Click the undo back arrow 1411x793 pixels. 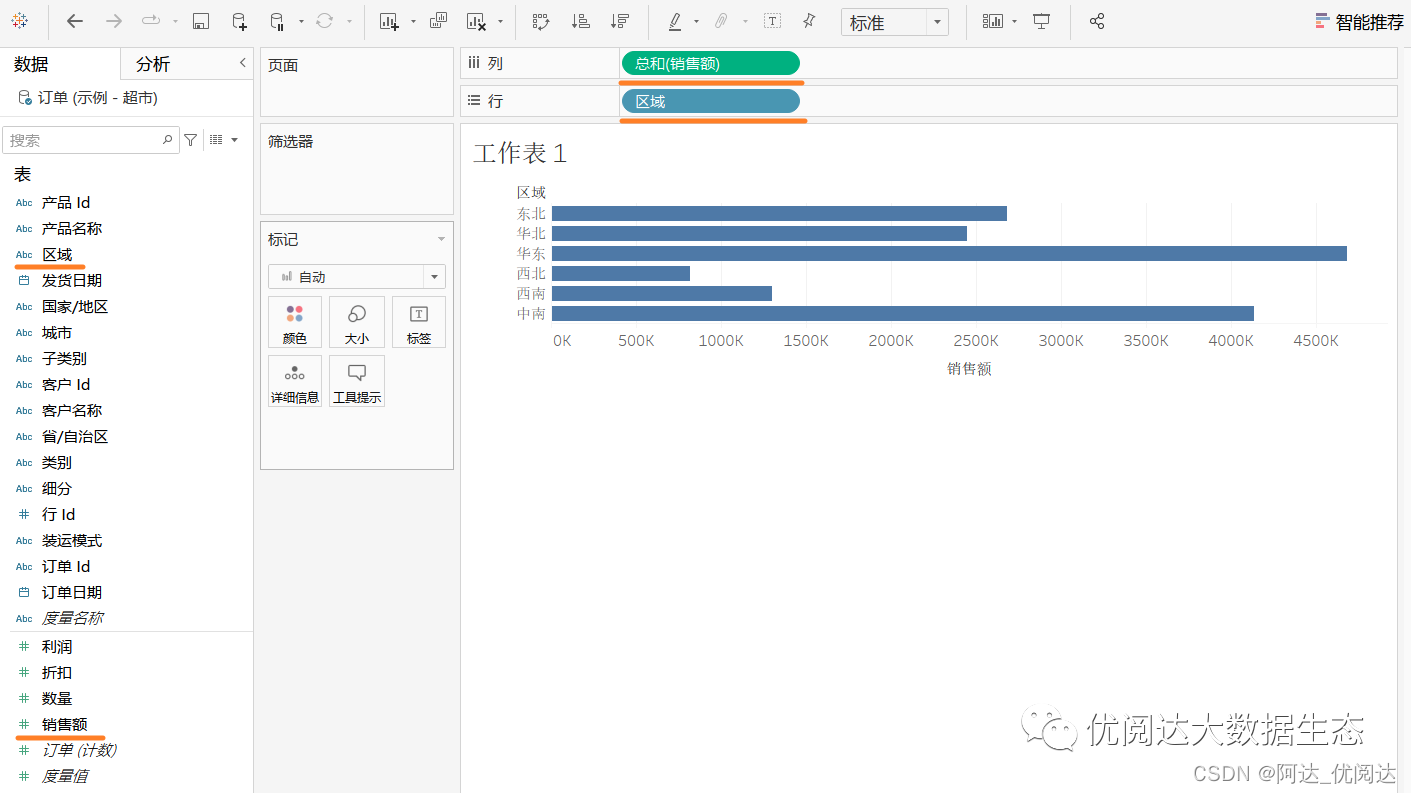click(75, 21)
